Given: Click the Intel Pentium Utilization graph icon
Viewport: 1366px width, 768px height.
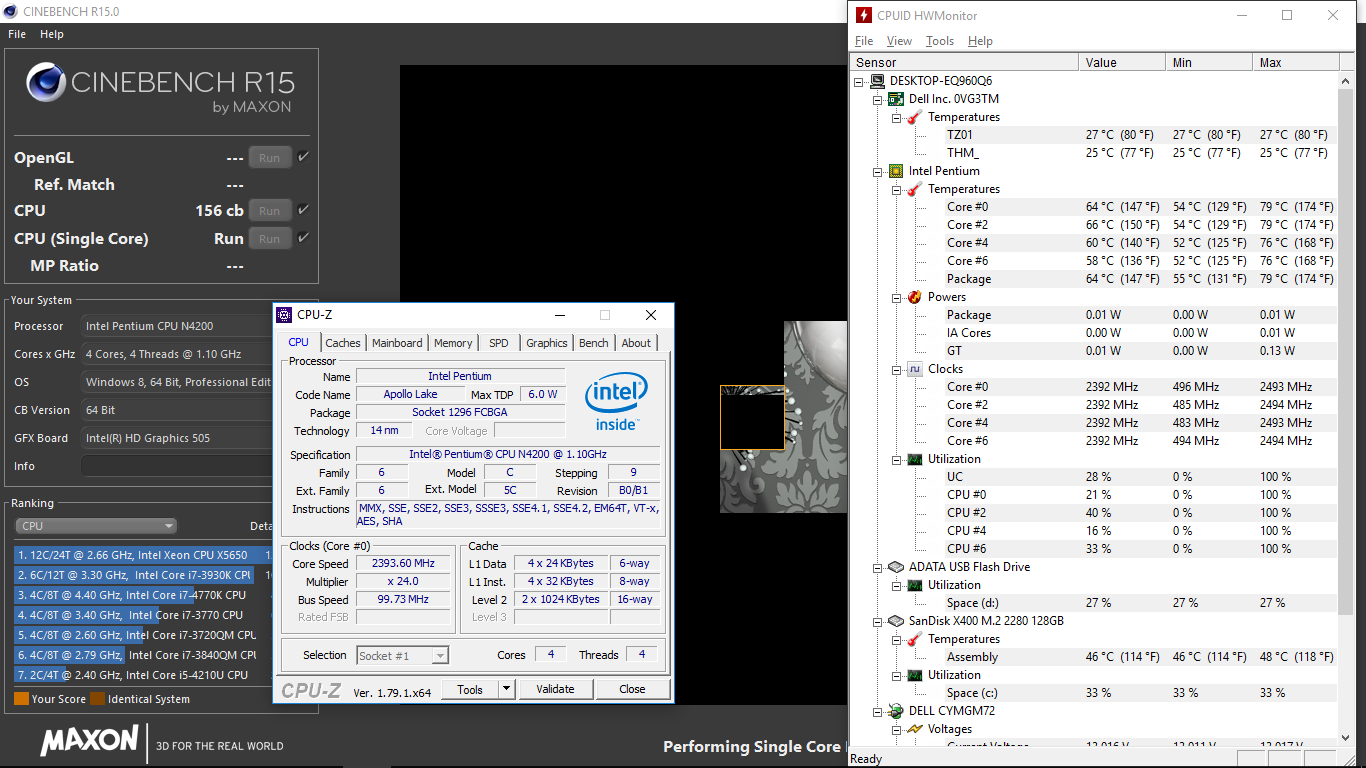Looking at the screenshot, I should (x=916, y=459).
